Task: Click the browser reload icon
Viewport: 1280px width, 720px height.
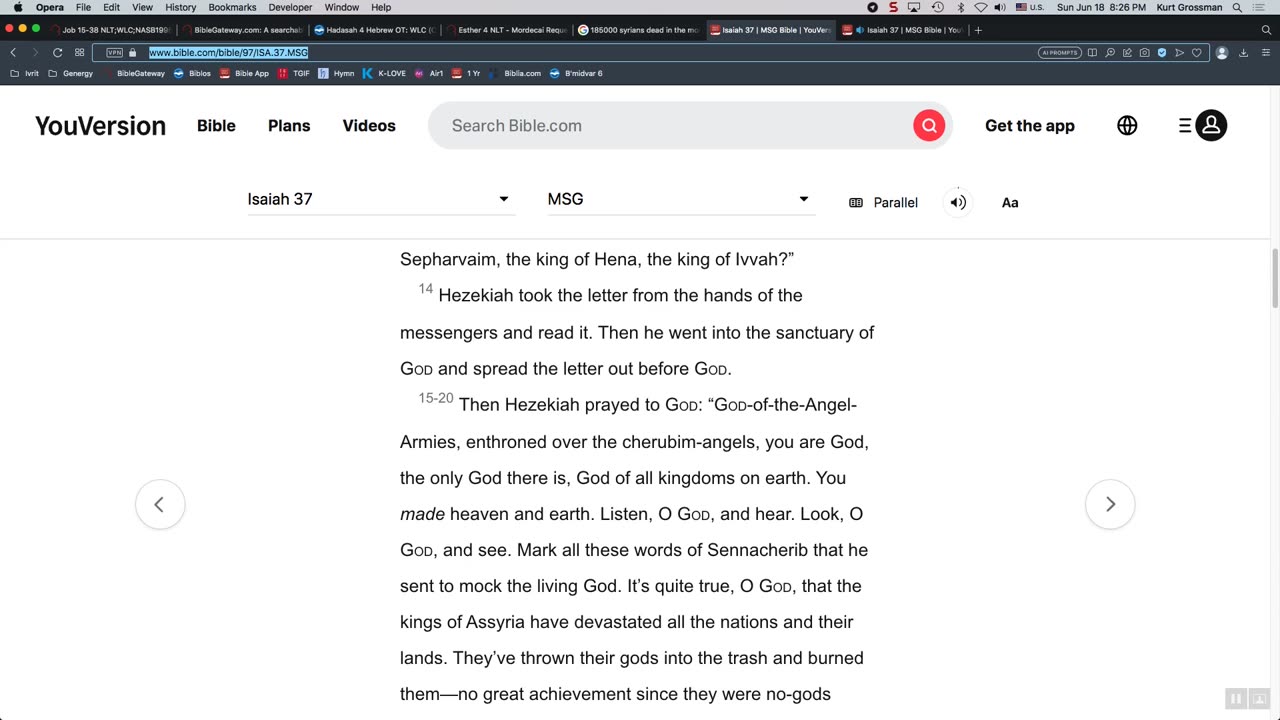Action: 57,52
